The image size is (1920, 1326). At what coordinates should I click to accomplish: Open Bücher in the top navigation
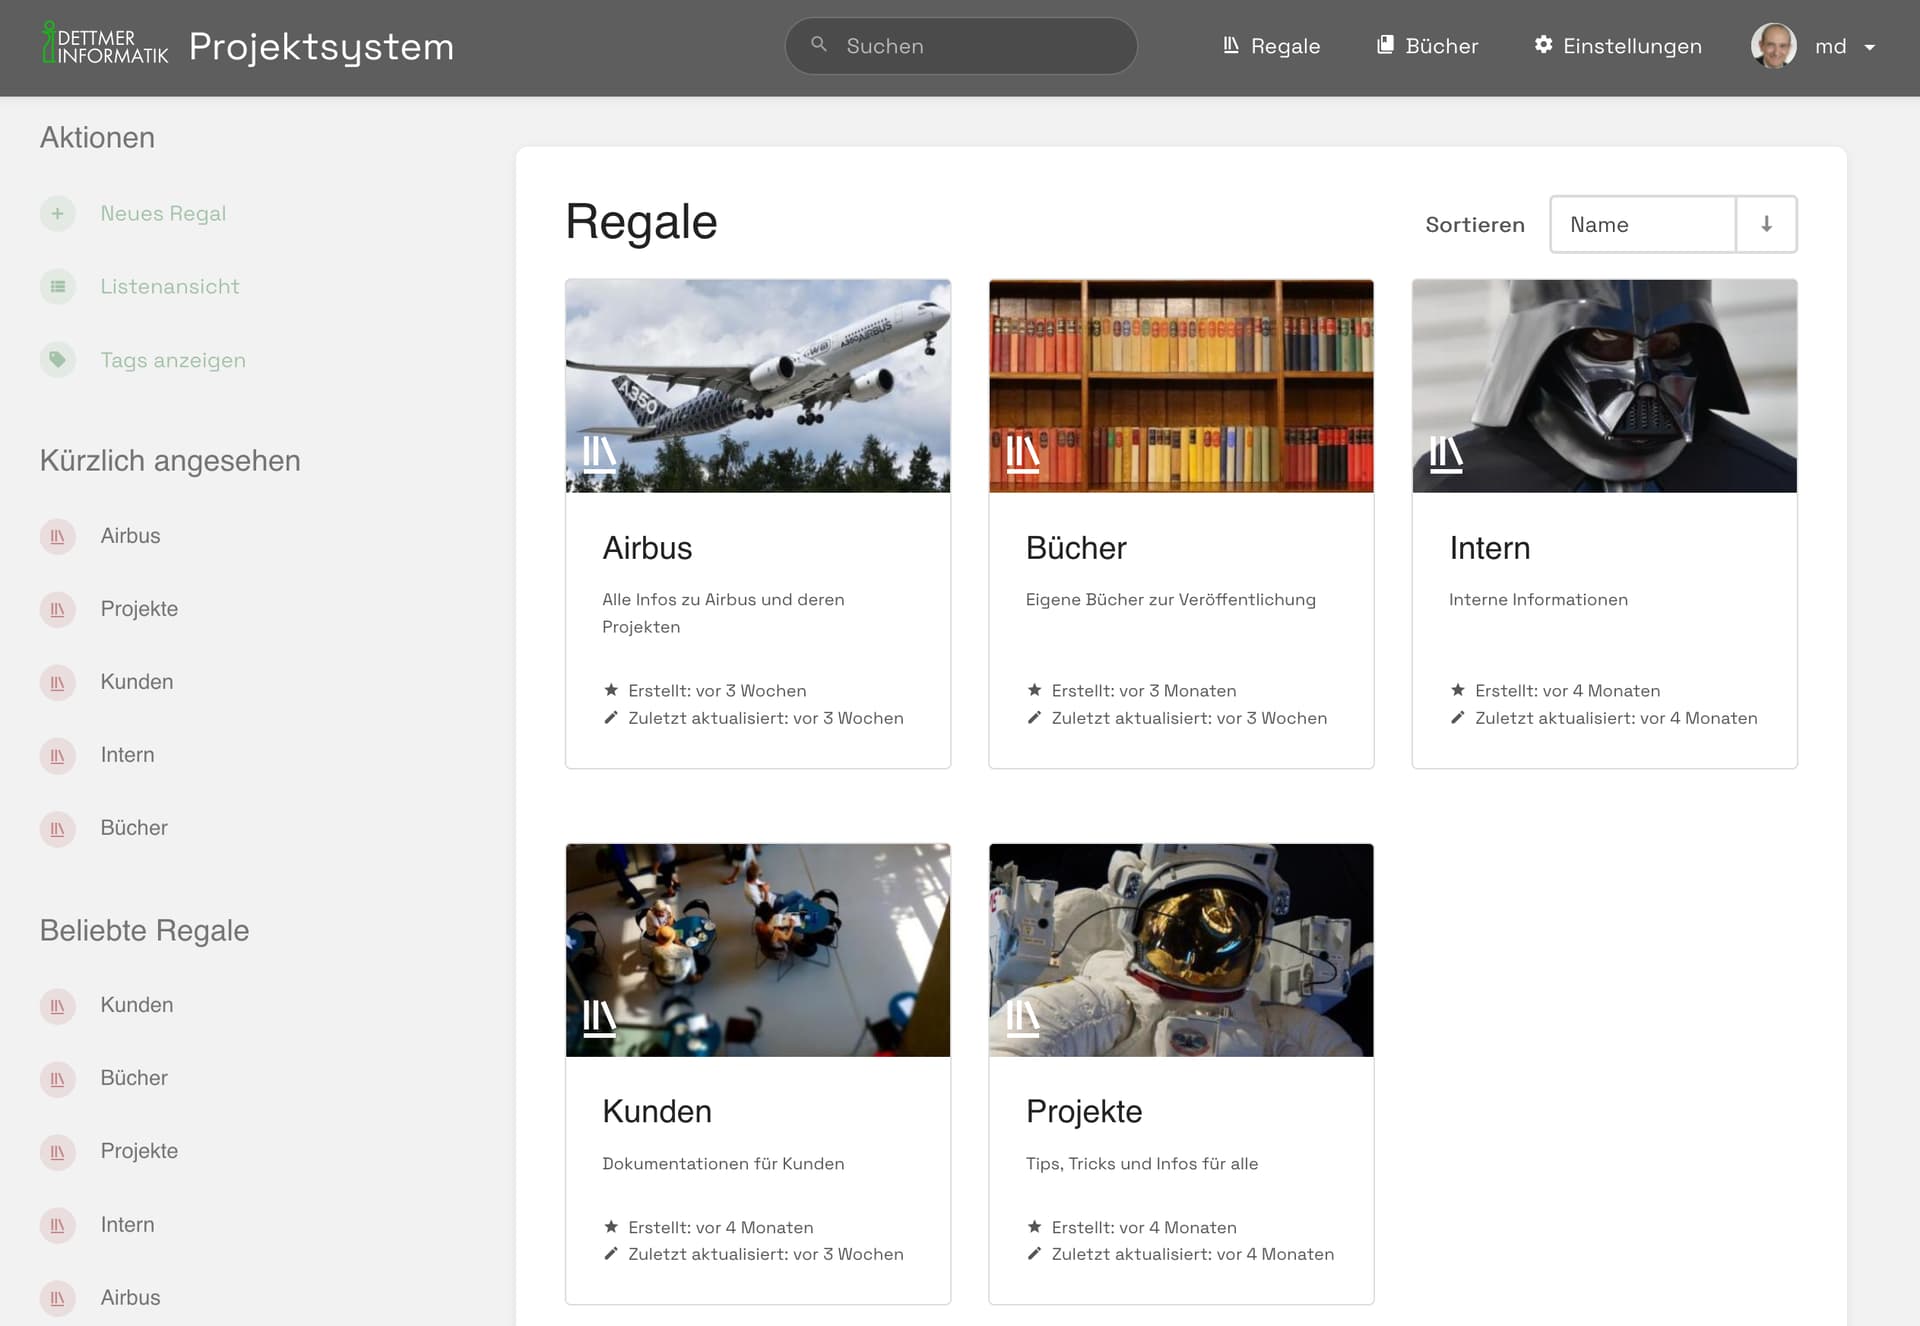tap(1427, 46)
